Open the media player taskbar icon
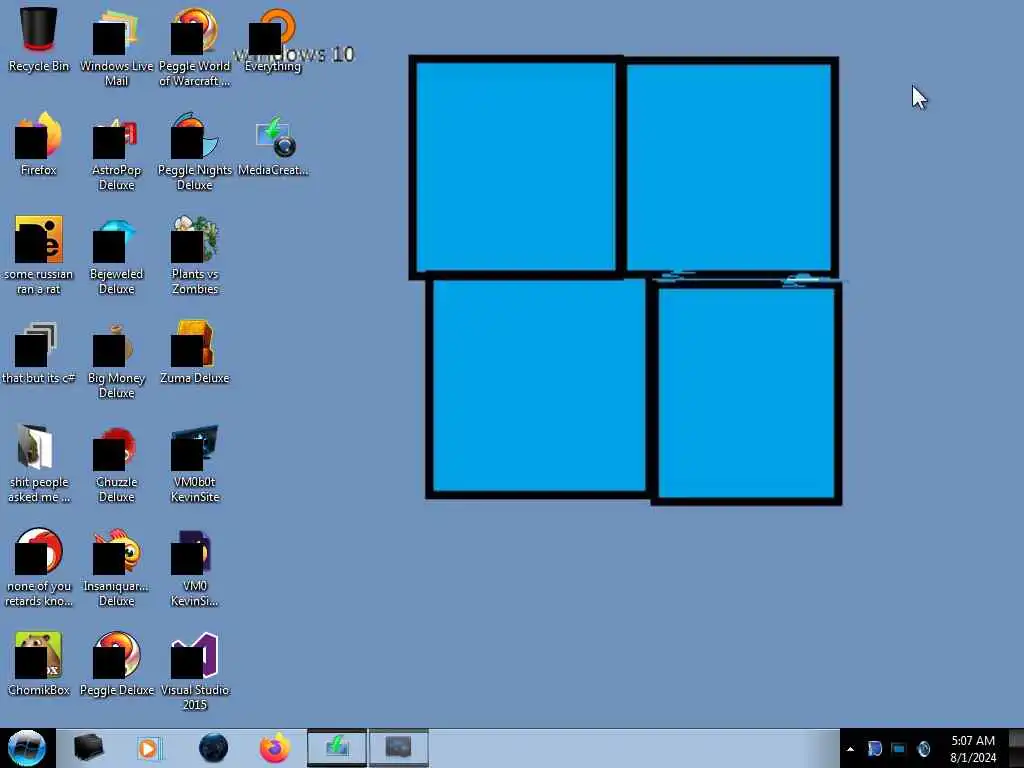This screenshot has height=768, width=1024. [x=150, y=748]
